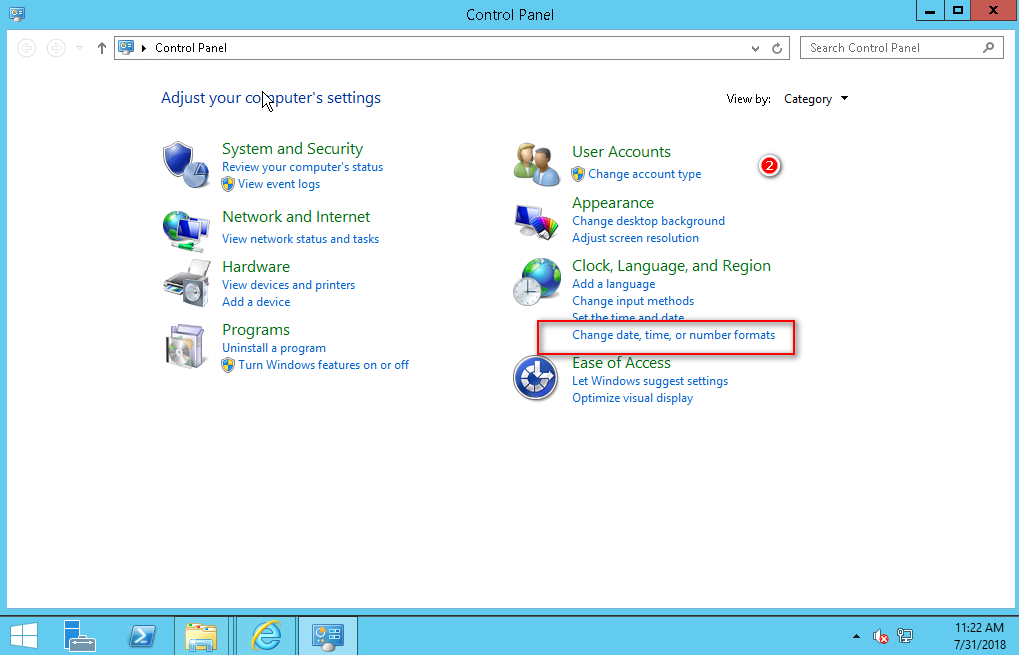
Task: Open Uninstall a program link
Action: [274, 348]
